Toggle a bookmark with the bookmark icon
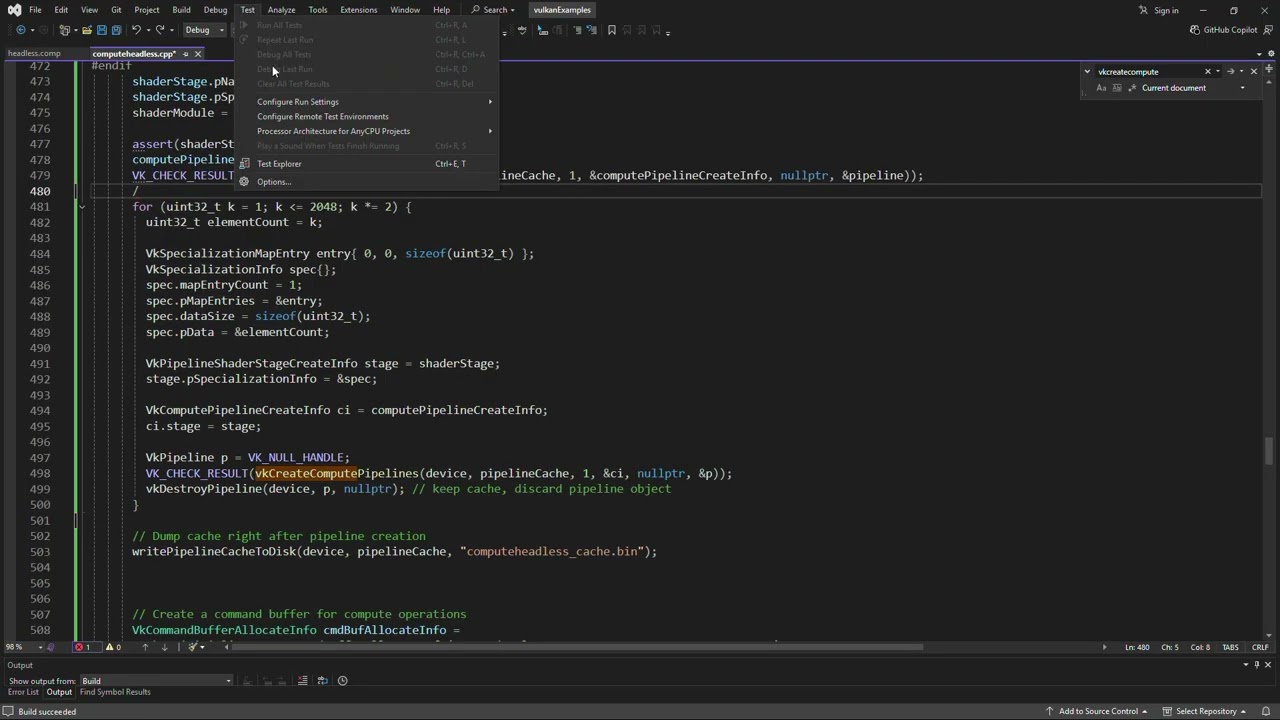The height and width of the screenshot is (720, 1280). pyautogui.click(x=612, y=30)
